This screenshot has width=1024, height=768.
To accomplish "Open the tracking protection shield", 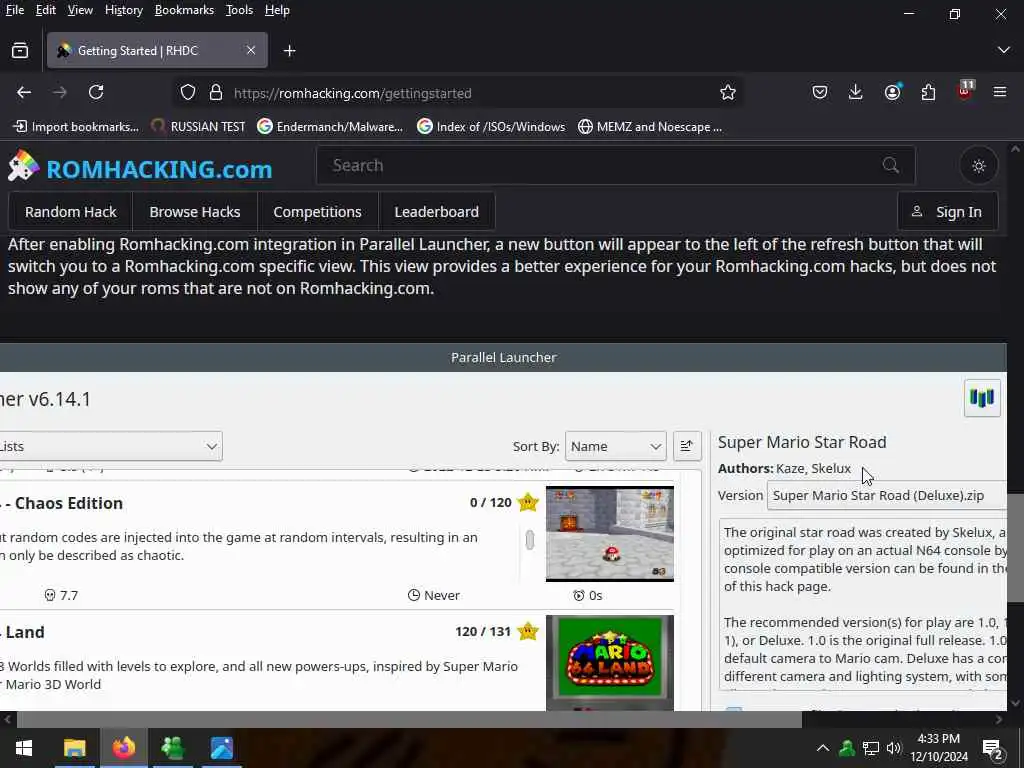I will coord(188,92).
